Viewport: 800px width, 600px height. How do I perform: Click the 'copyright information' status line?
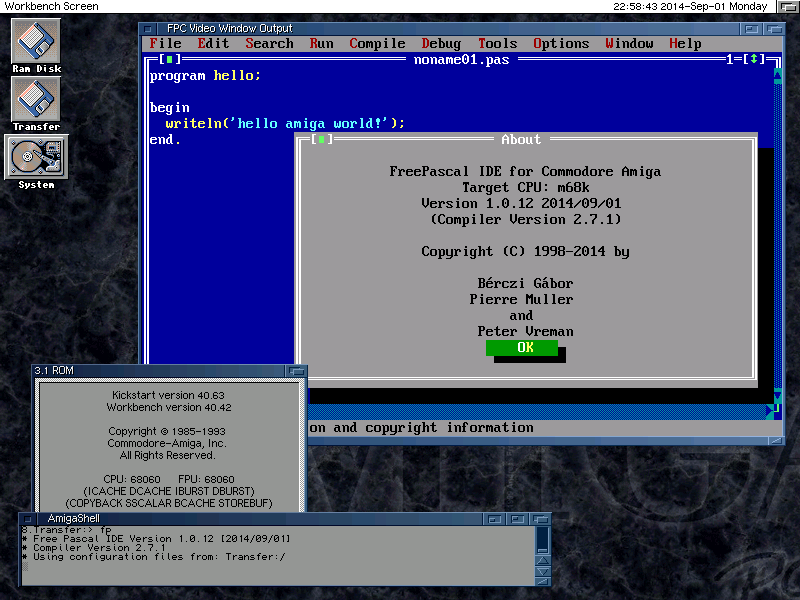(449, 428)
